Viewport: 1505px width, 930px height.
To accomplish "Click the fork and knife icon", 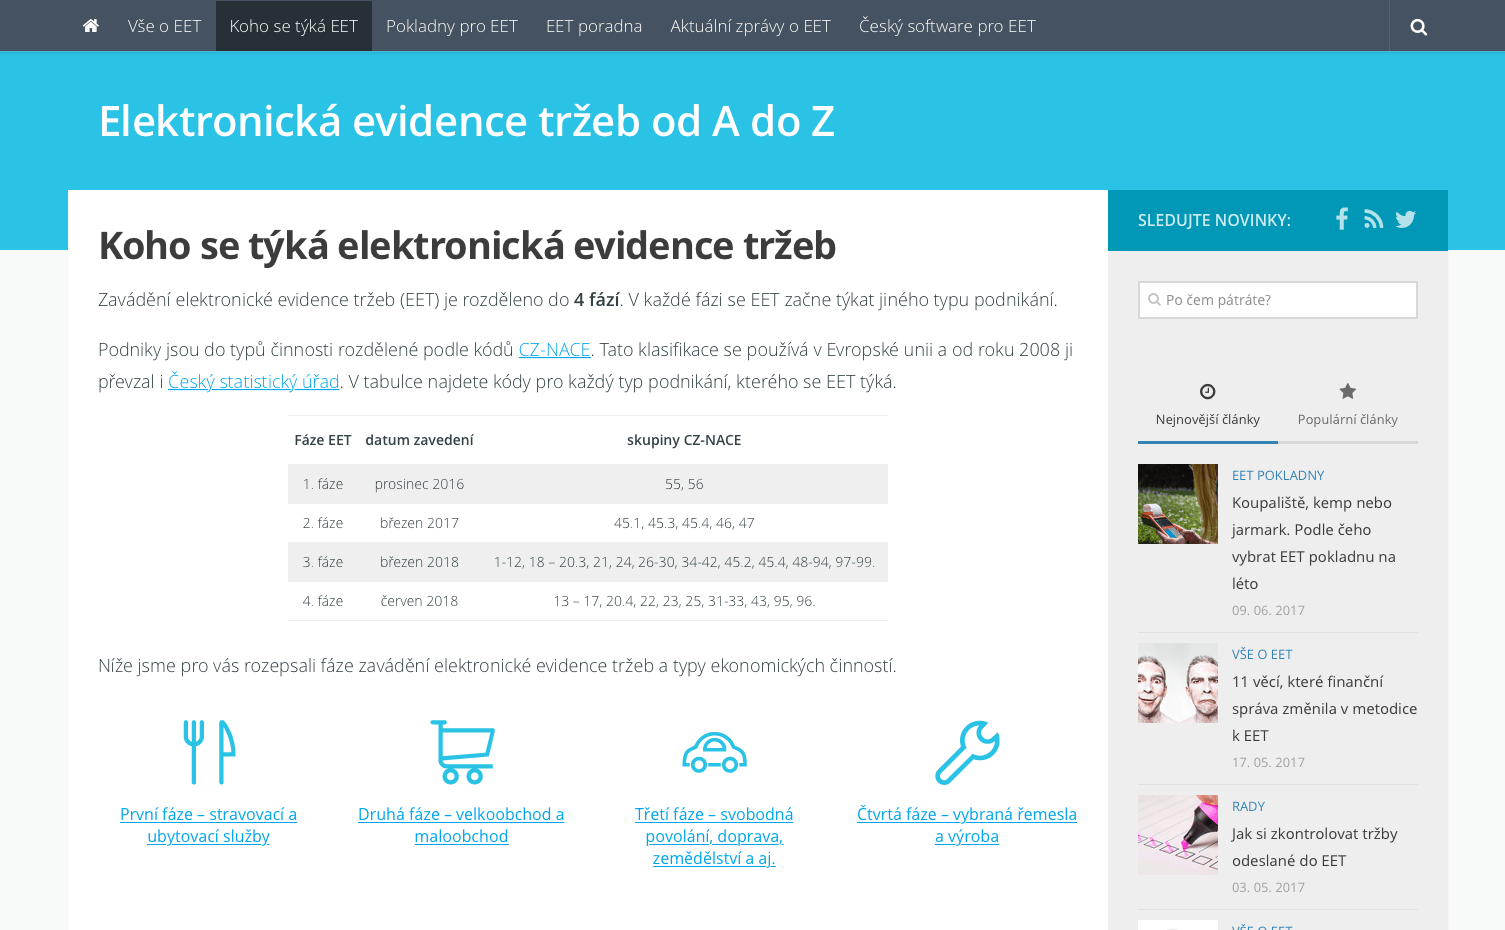I will point(209,752).
